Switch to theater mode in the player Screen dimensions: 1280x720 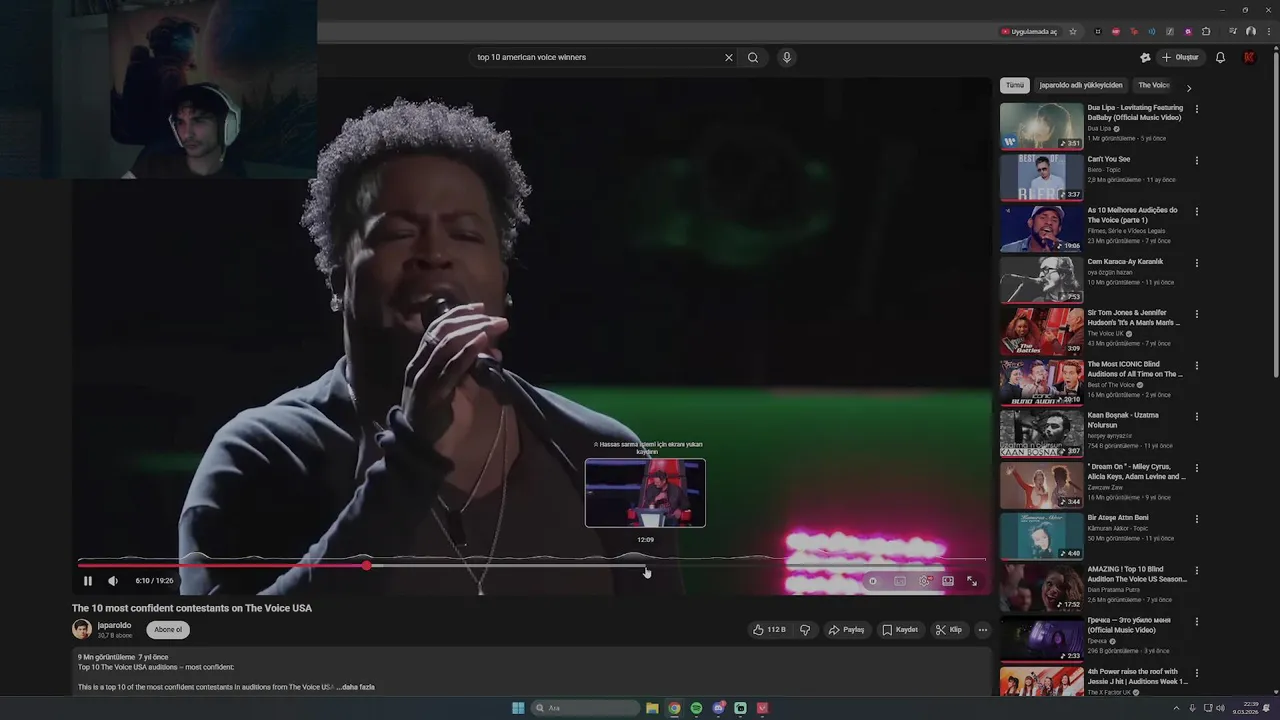[948, 581]
